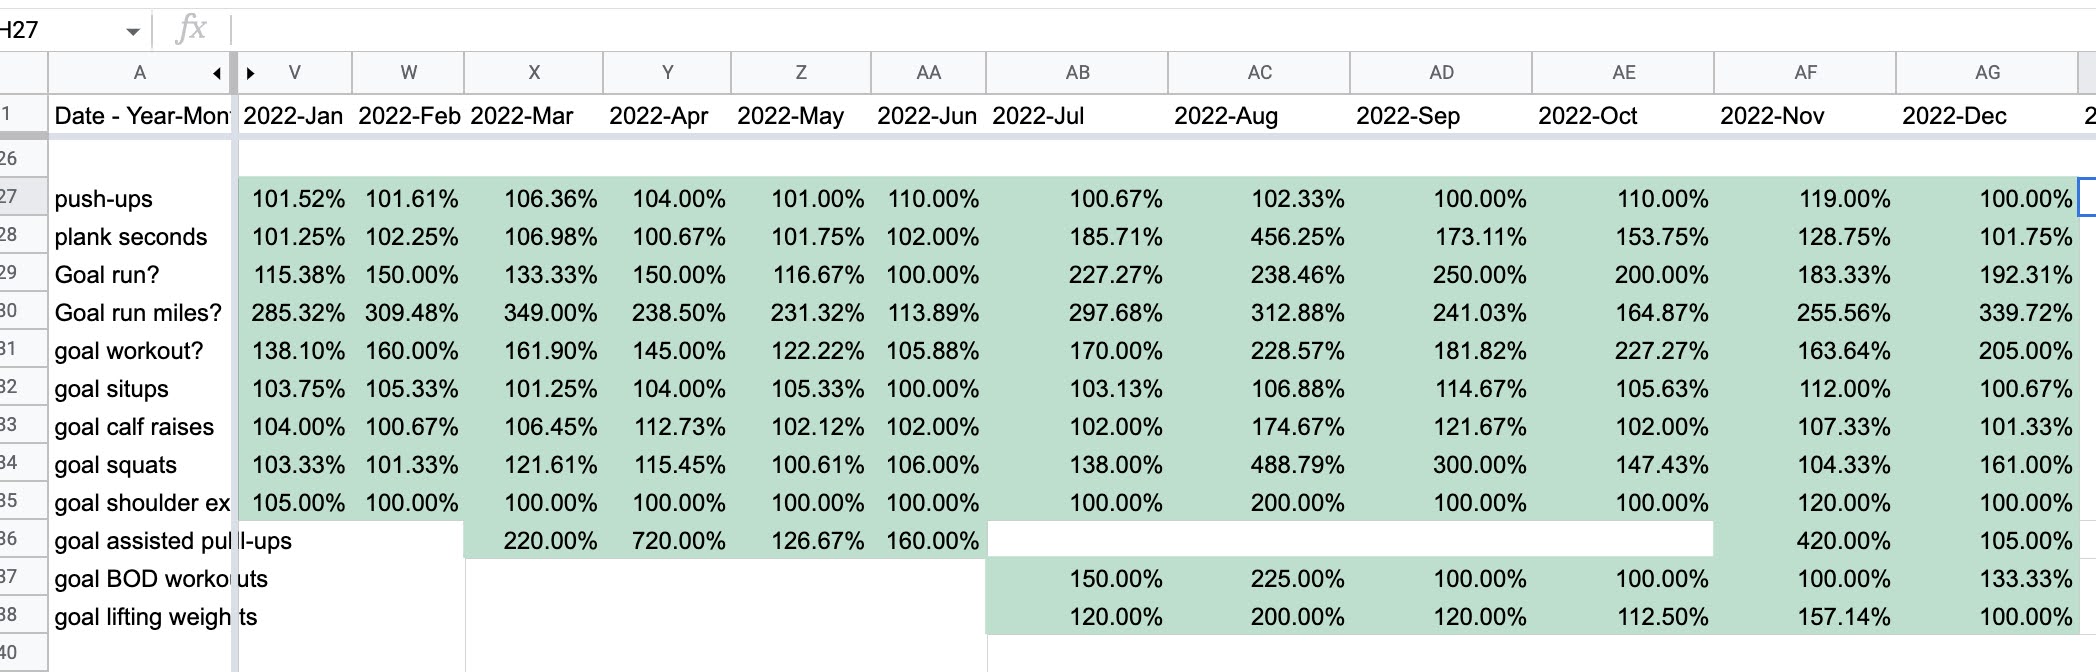Select column AB header

(1077, 73)
